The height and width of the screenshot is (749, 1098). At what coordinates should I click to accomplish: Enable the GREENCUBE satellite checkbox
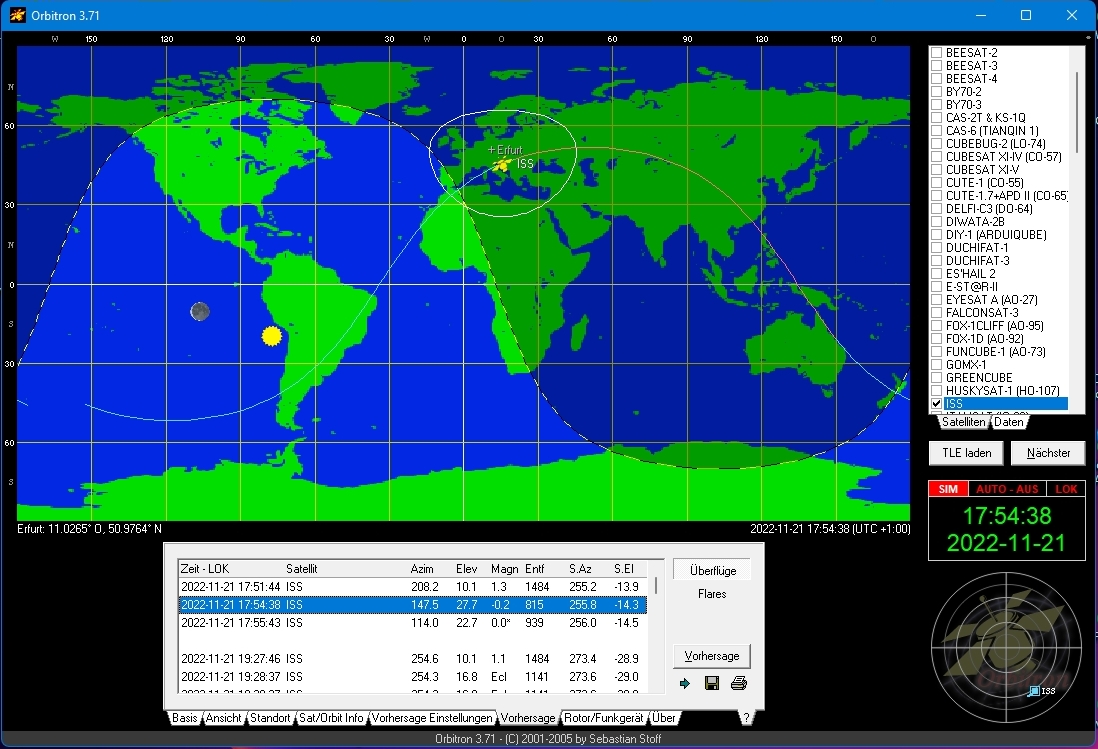pos(937,378)
